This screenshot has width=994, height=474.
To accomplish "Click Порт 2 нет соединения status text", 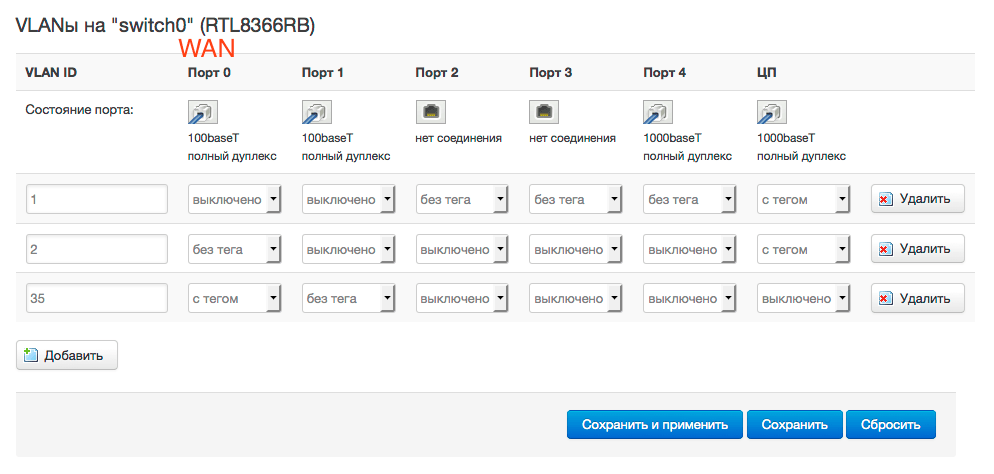I will pos(458,138).
